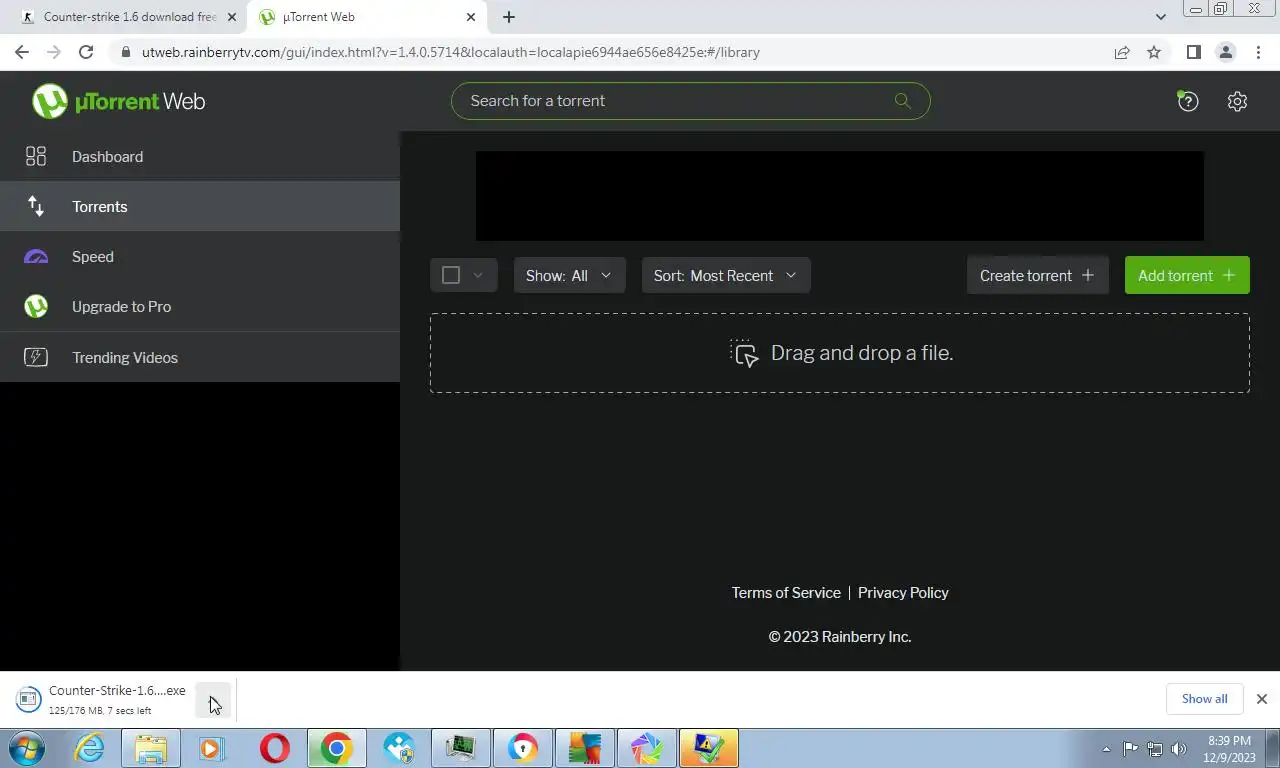Click the address bar URL
1280x768 pixels.
[x=451, y=52]
